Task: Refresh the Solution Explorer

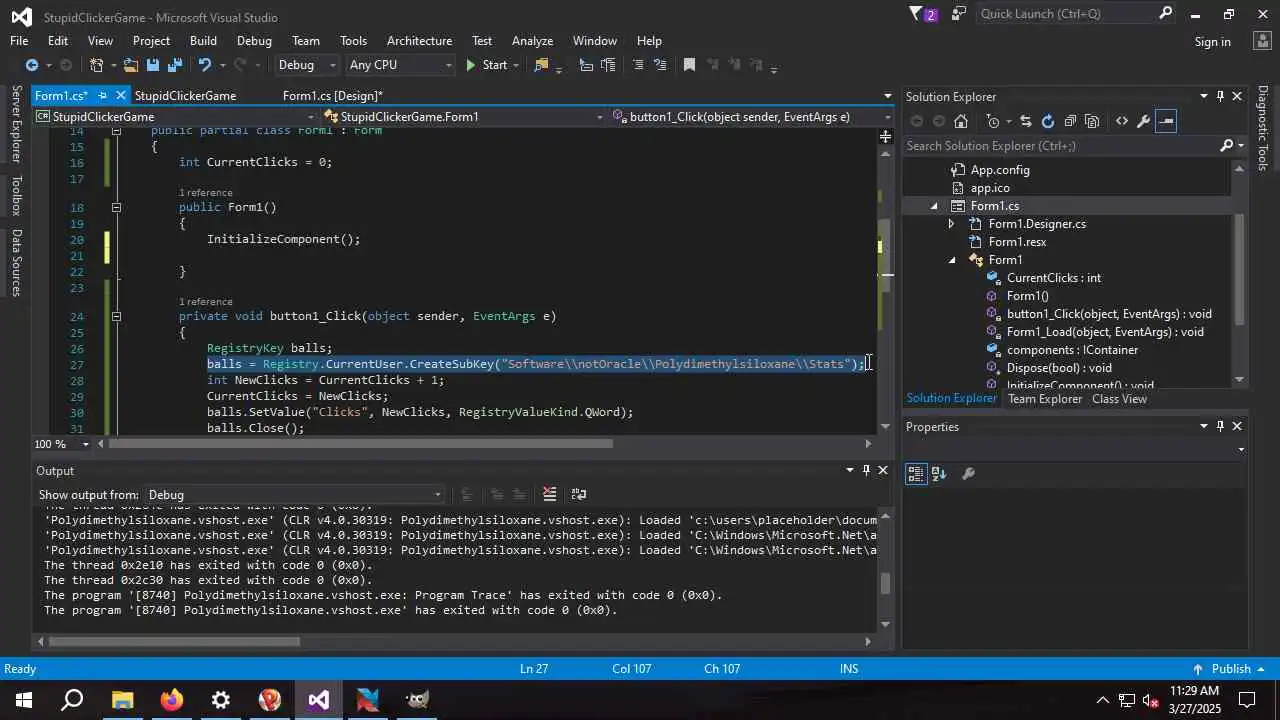Action: click(x=1048, y=121)
